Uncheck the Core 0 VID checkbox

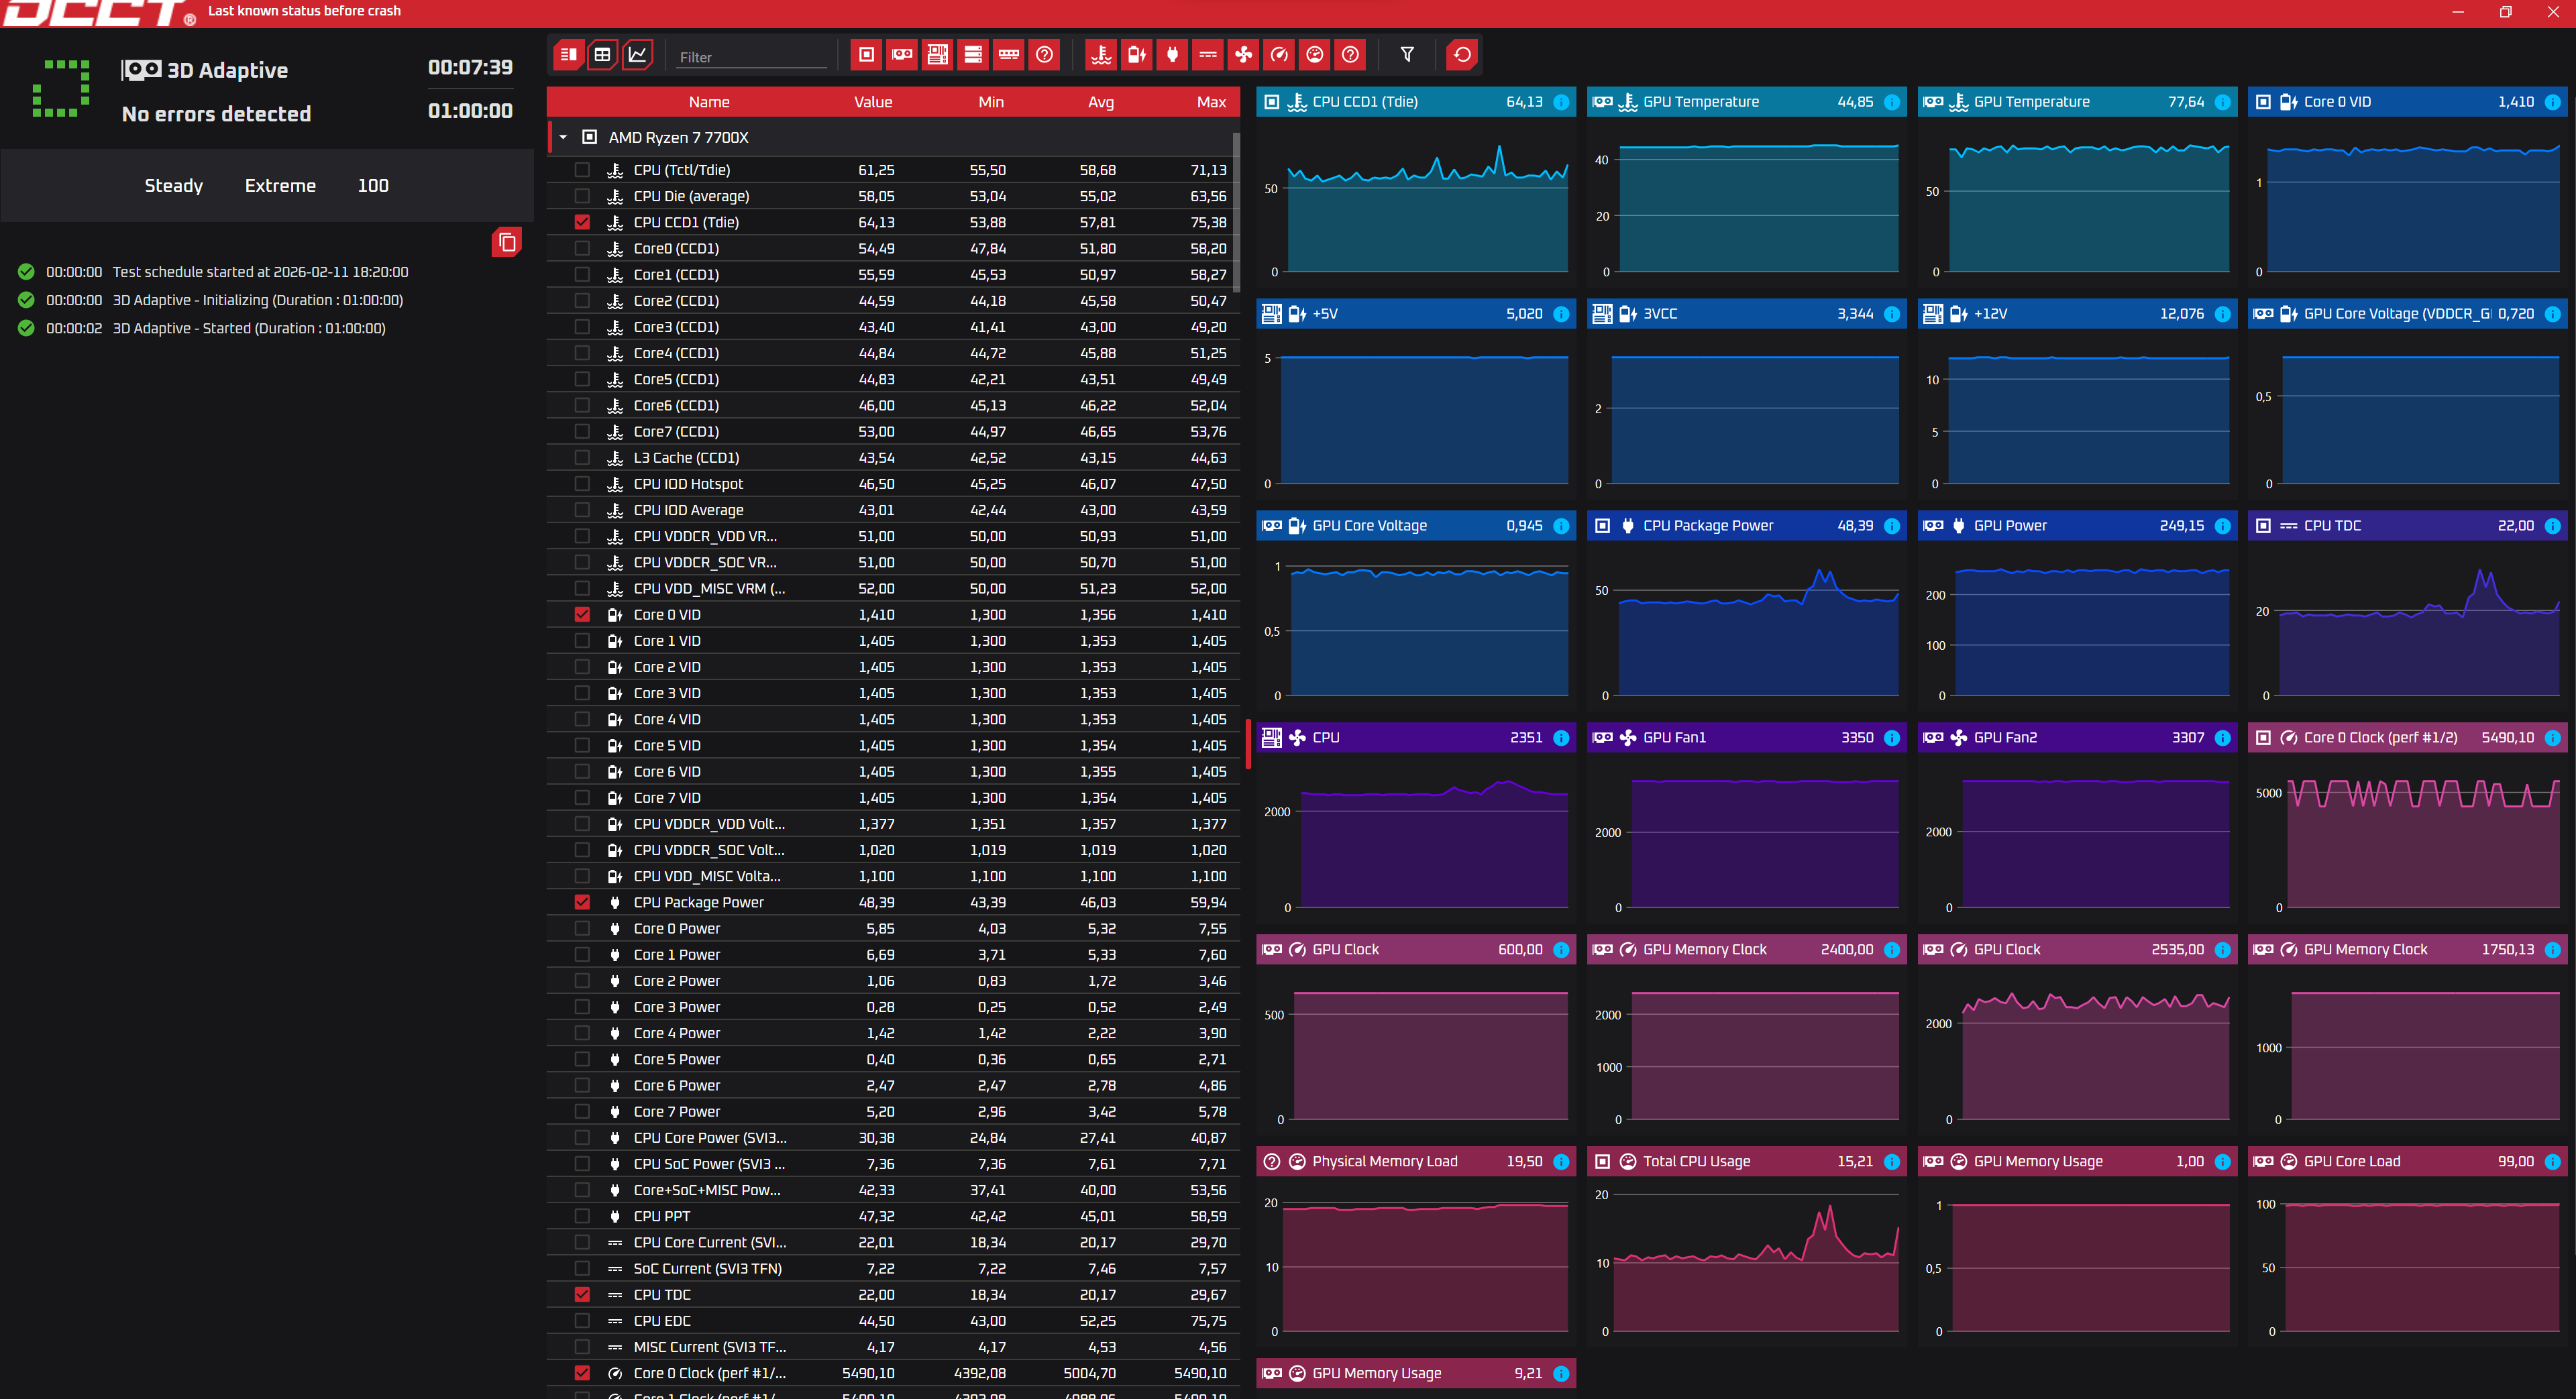(x=582, y=615)
